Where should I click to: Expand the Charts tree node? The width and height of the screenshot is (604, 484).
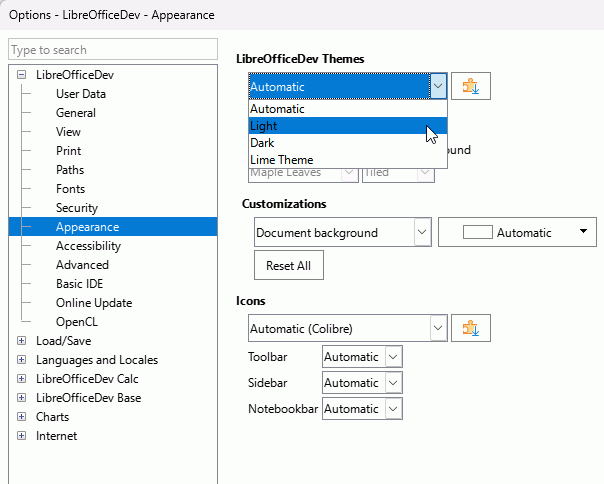point(22,417)
